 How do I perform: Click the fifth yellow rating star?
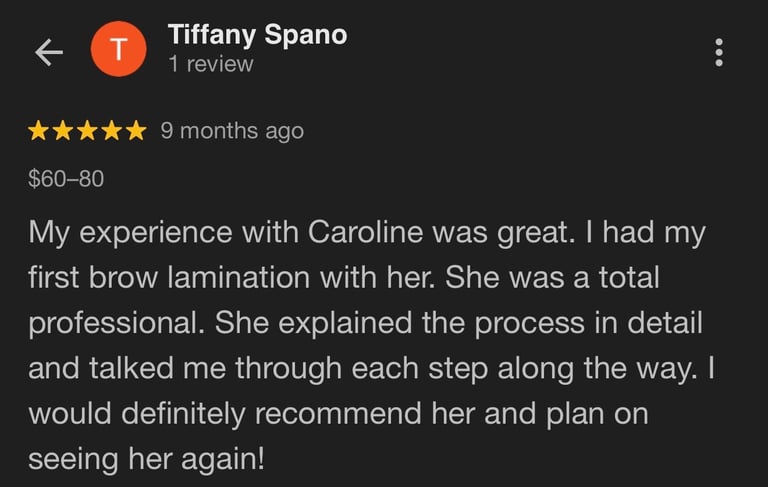(x=136, y=131)
